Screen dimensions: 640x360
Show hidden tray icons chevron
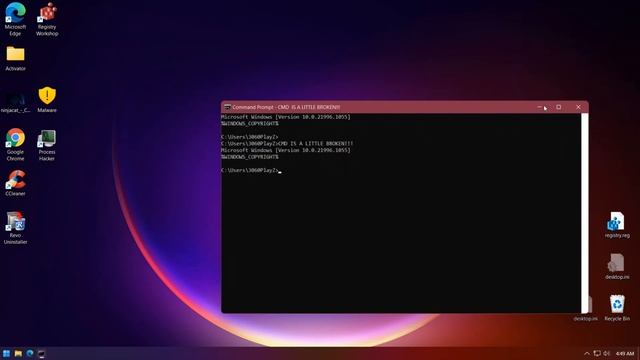coord(587,353)
